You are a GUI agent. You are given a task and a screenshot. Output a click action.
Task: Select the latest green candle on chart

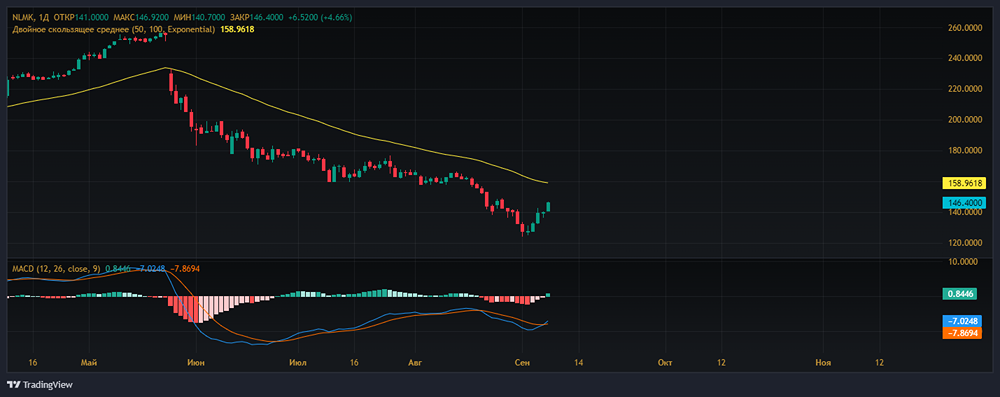coord(548,207)
